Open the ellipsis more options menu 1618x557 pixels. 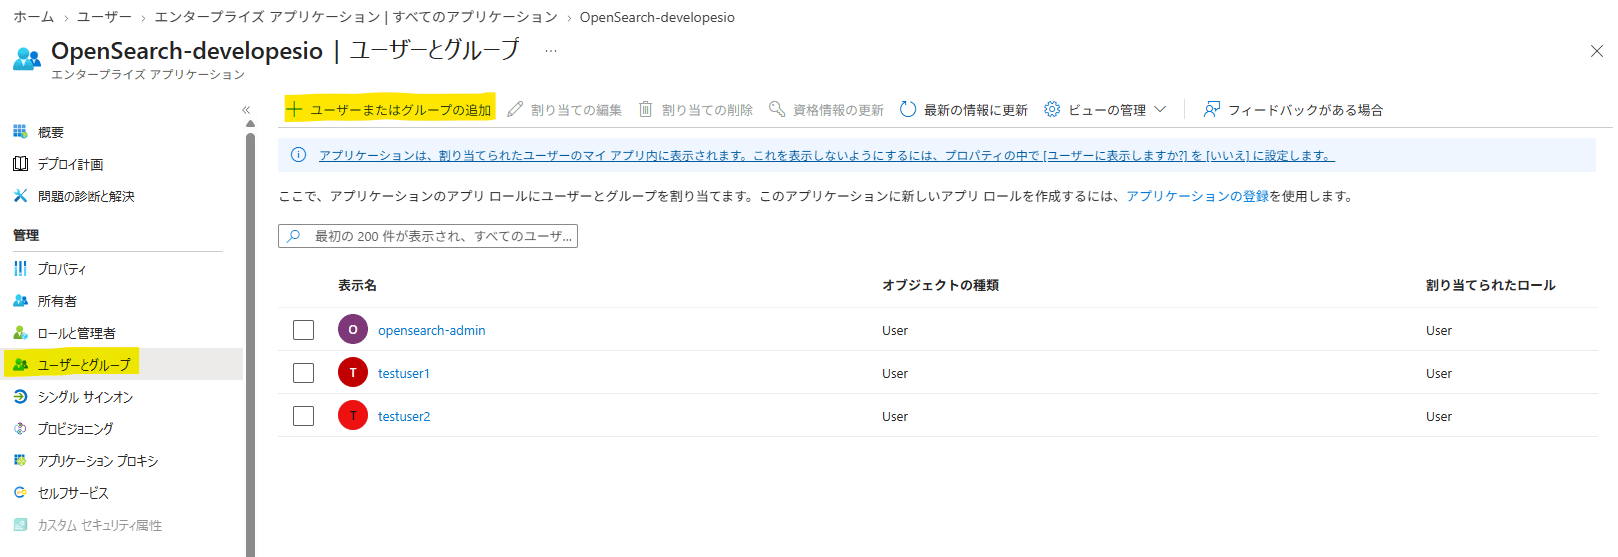pyautogui.click(x=551, y=50)
